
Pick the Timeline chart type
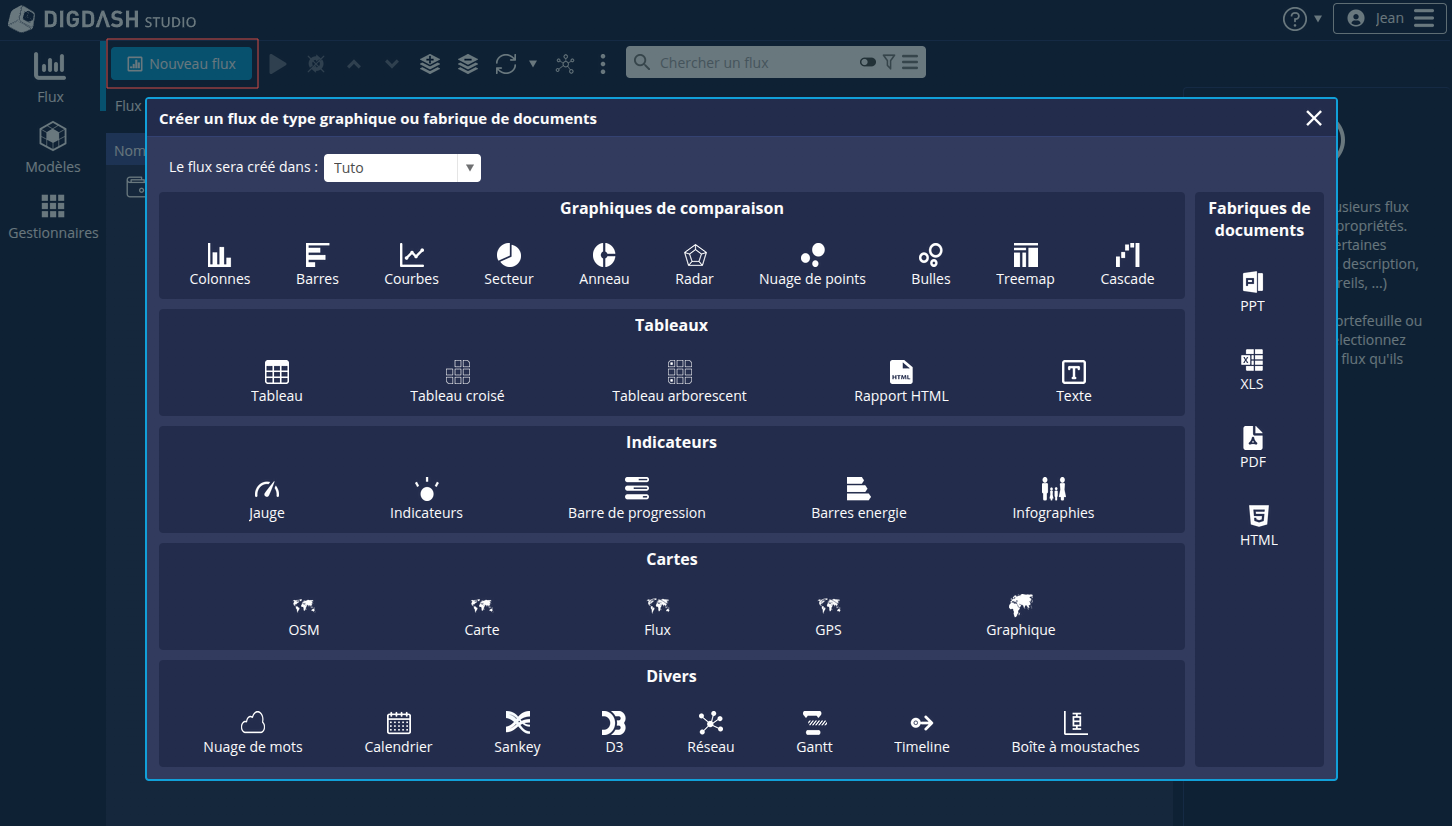click(x=922, y=733)
